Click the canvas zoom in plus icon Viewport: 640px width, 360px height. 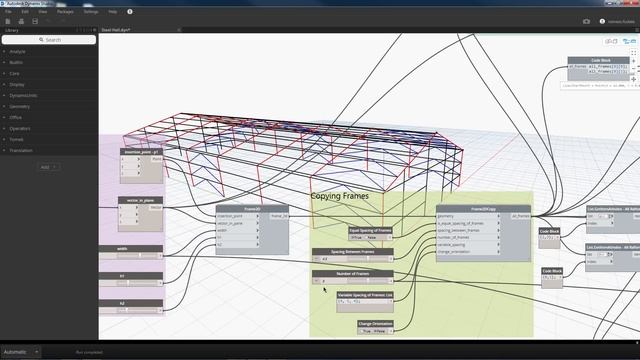coord(633,61)
